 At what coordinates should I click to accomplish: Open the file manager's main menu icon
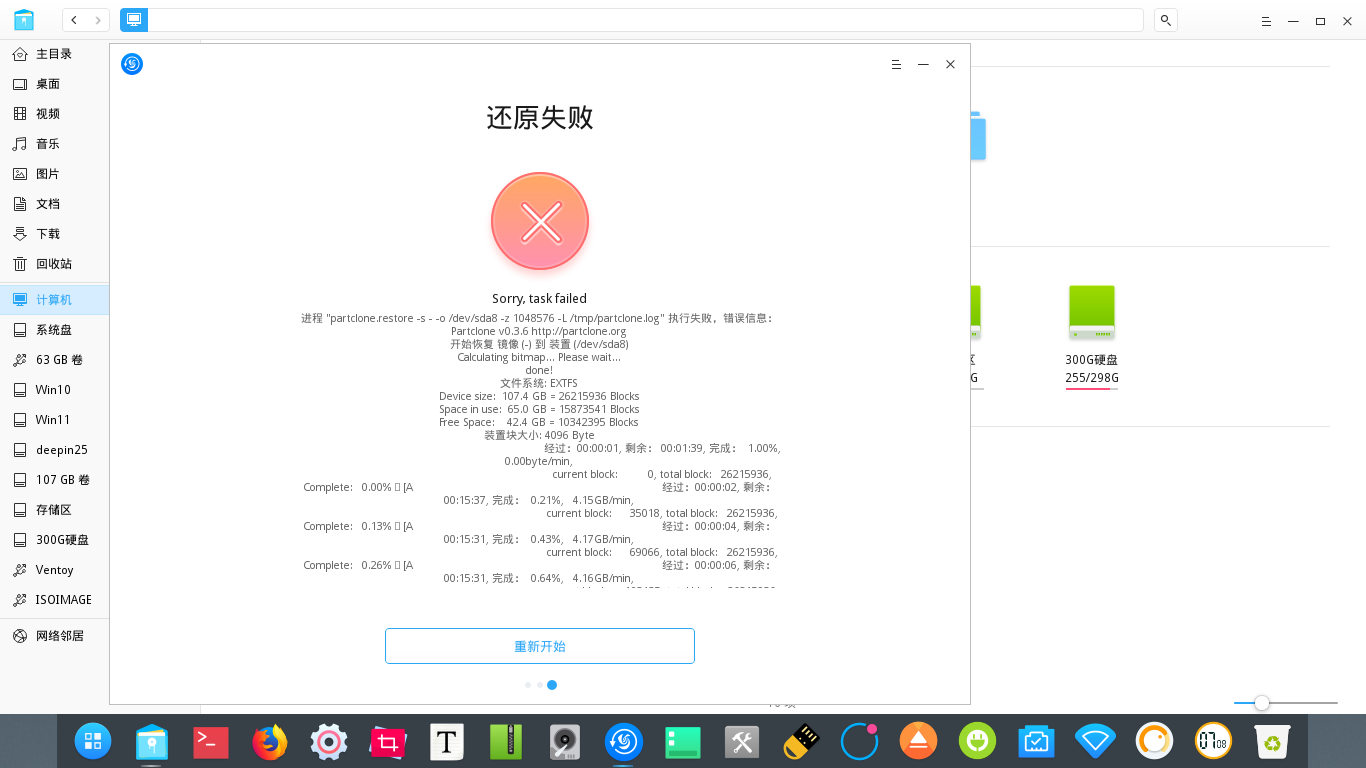(x=1266, y=20)
